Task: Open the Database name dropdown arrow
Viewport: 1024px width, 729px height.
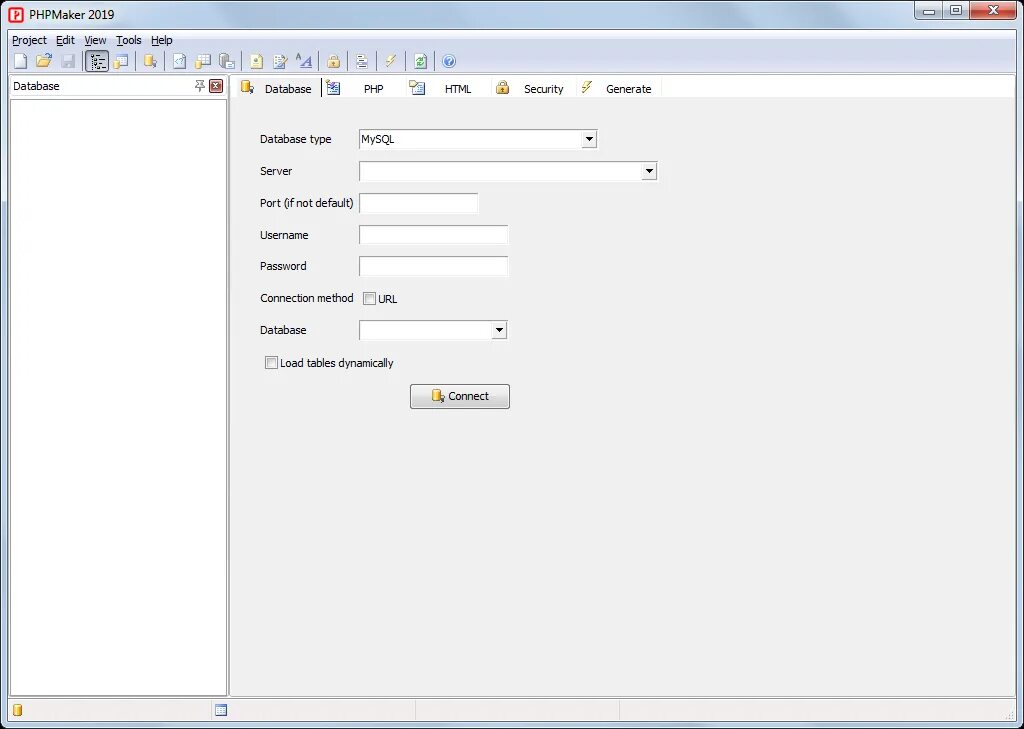Action: (x=499, y=331)
